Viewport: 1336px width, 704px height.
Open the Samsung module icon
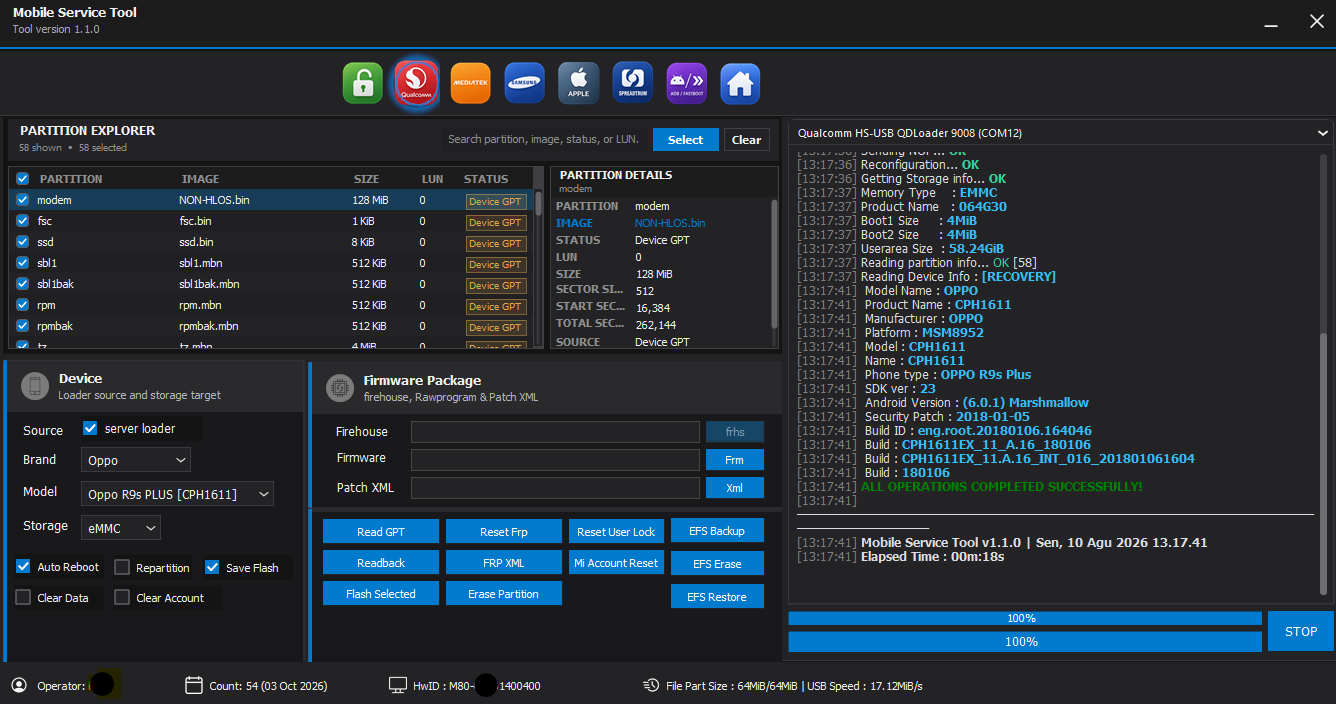coord(525,83)
